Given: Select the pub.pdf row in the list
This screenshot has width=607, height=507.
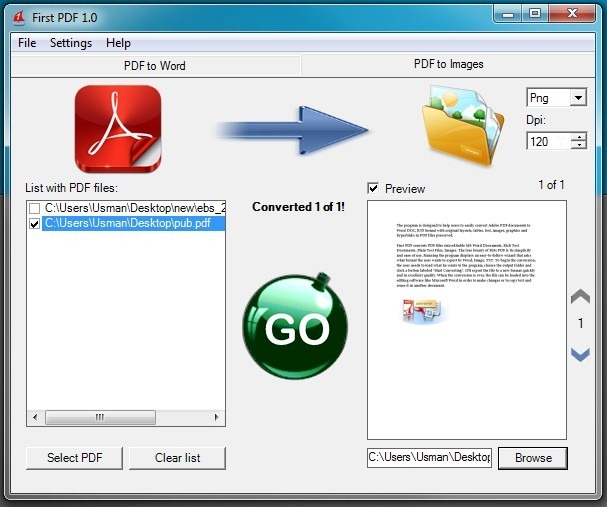Looking at the screenshot, I should pyautogui.click(x=133, y=223).
